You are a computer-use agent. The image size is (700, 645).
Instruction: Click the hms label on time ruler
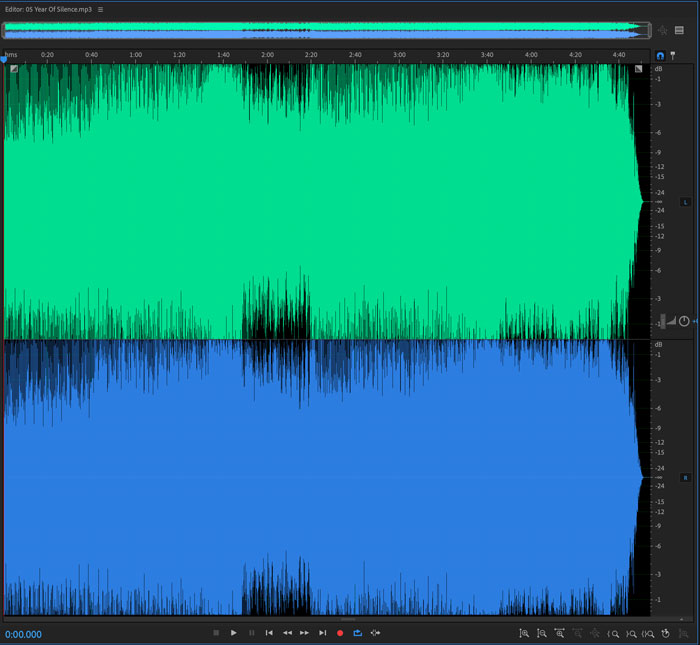(11, 55)
